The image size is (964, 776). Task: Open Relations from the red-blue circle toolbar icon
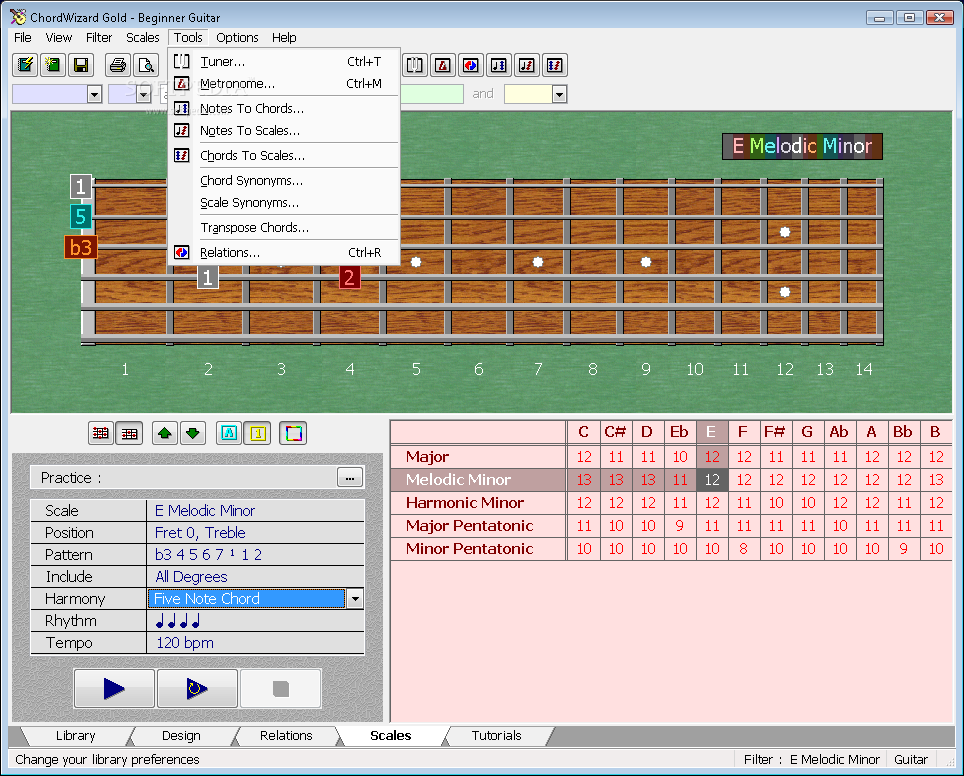click(x=470, y=65)
